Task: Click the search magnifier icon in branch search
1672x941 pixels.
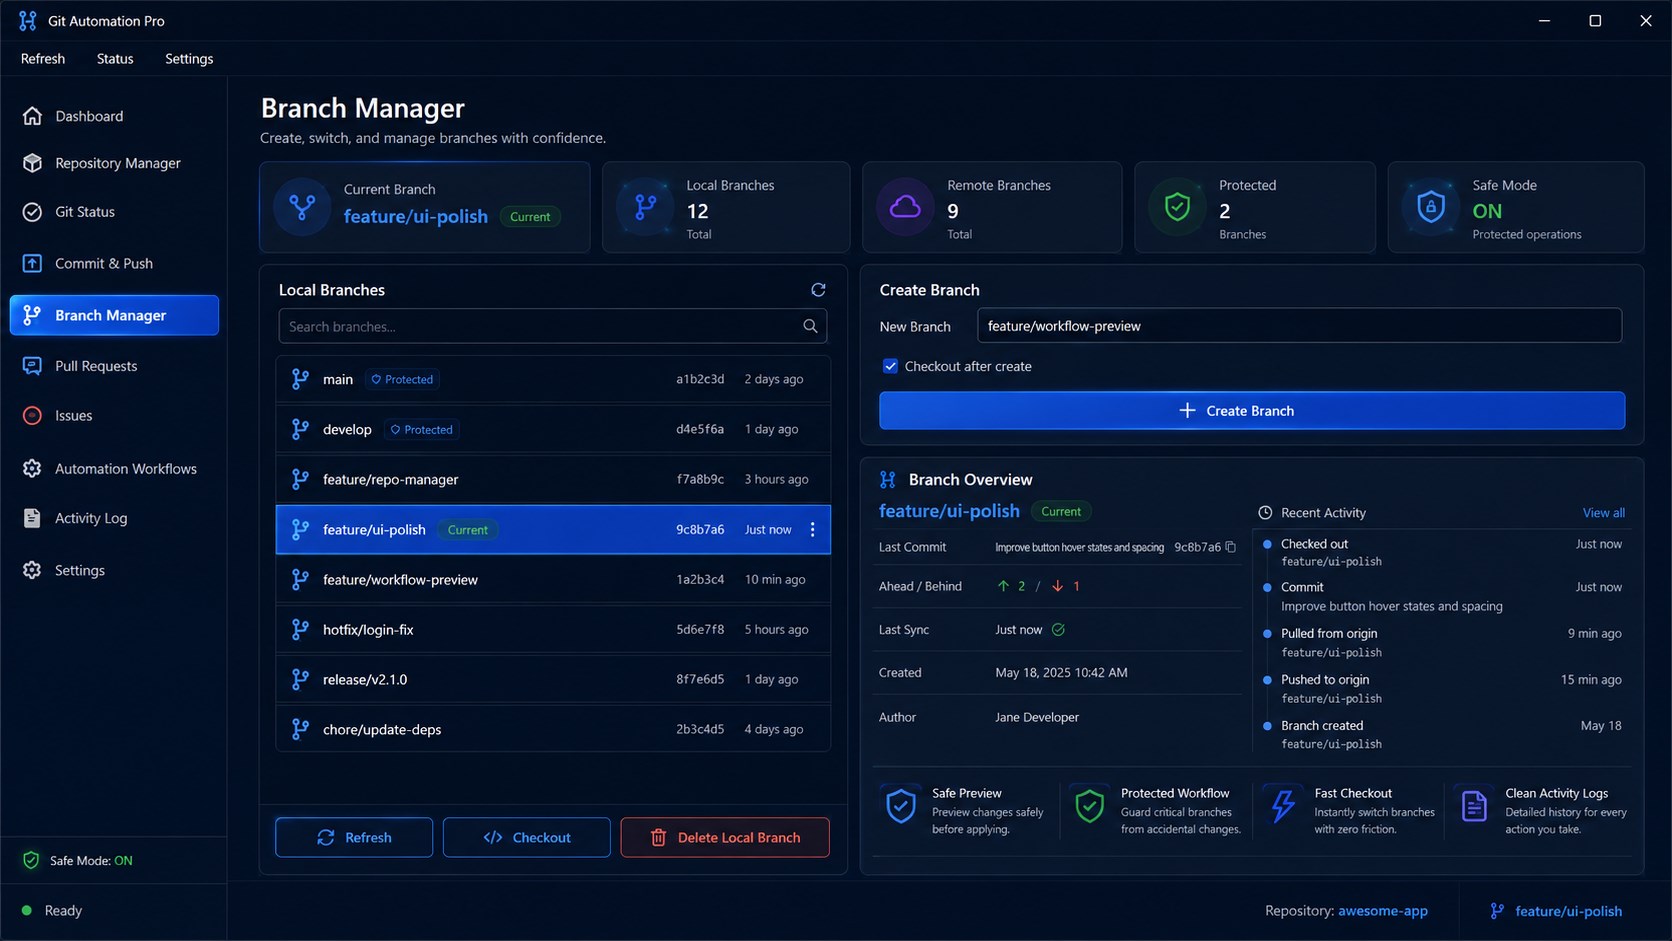Action: (810, 326)
